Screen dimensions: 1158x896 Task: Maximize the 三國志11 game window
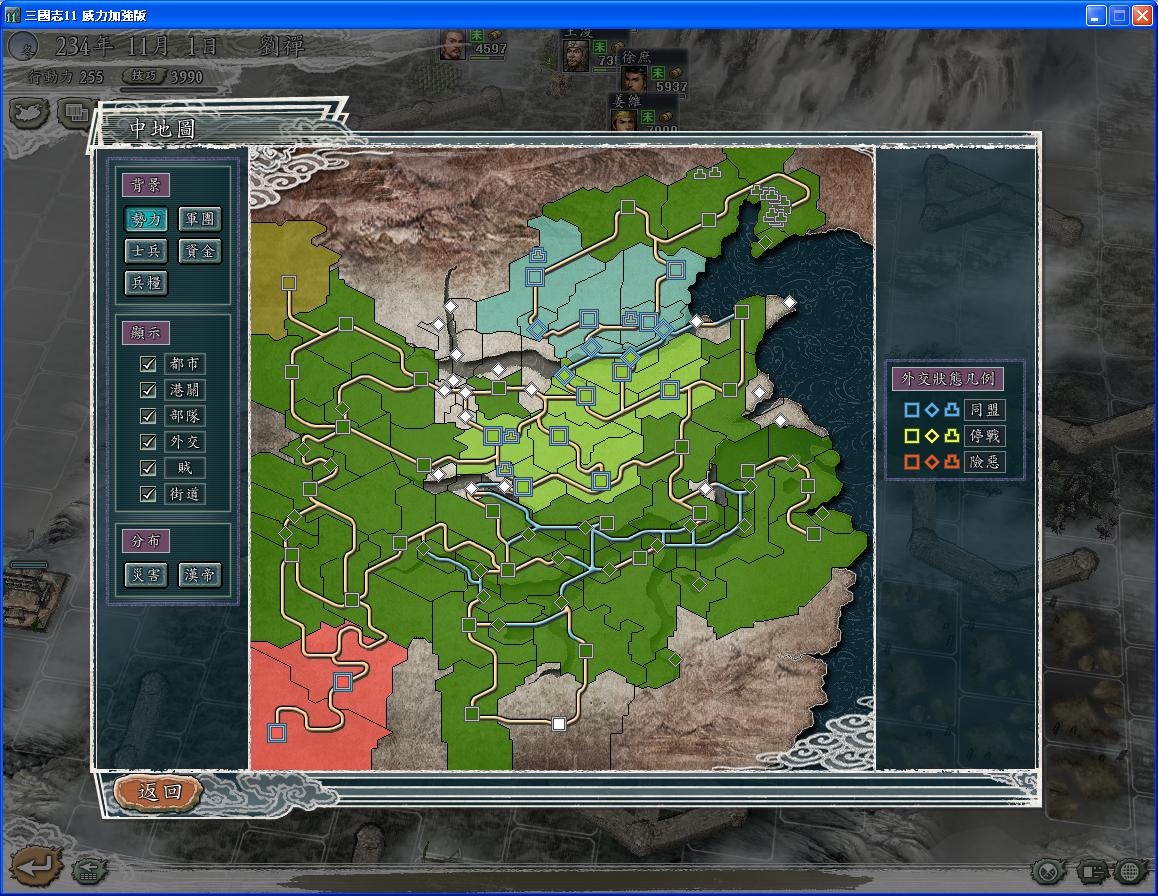[1119, 15]
